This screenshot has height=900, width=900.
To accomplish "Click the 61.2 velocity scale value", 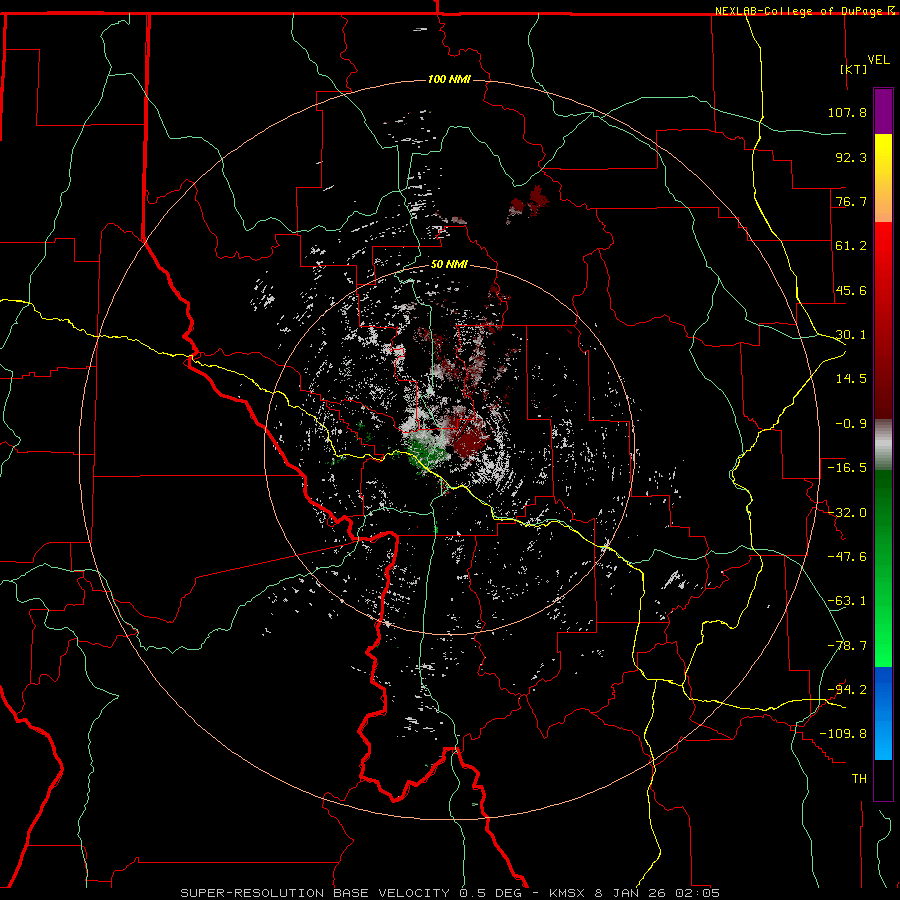I will [x=851, y=246].
